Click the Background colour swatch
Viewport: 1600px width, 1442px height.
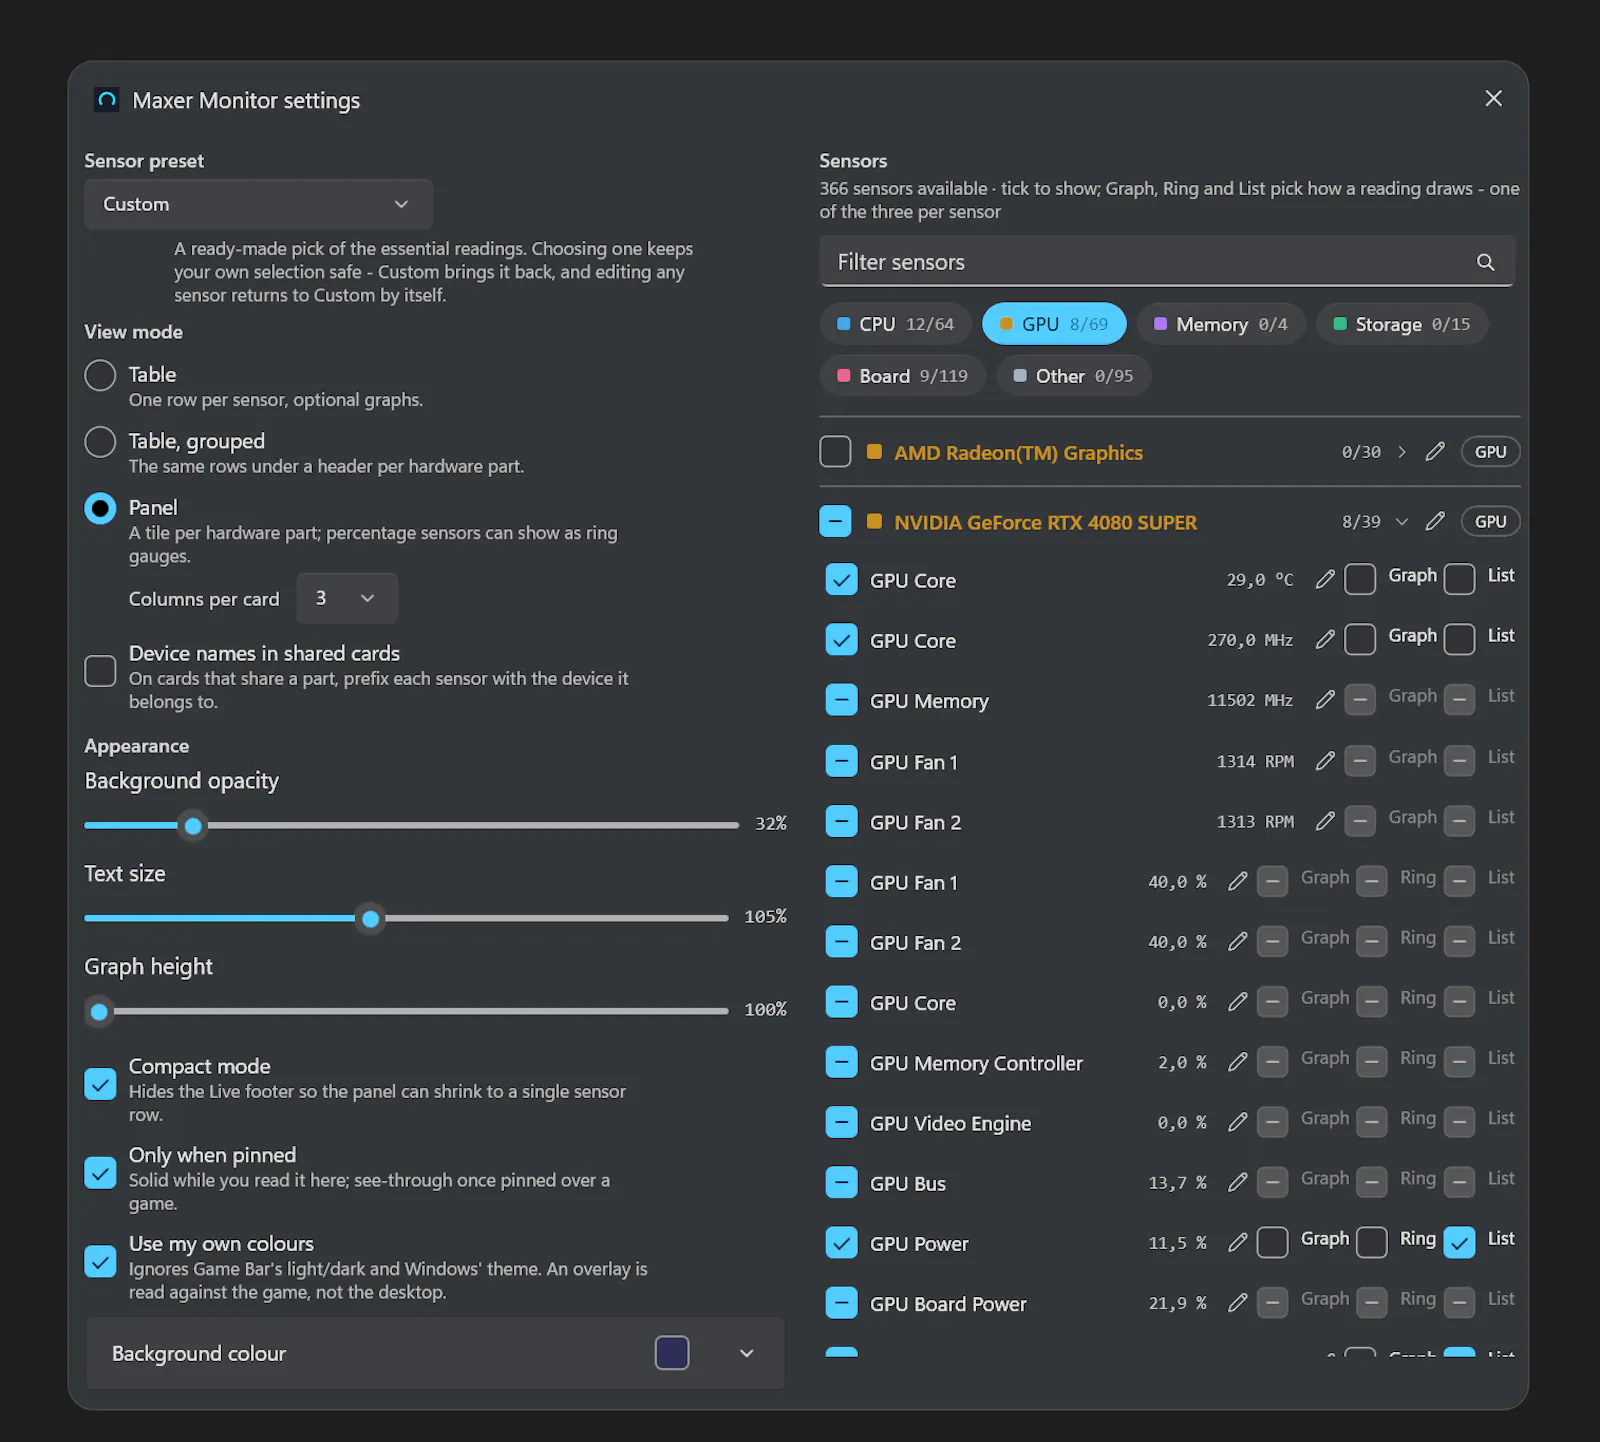point(672,1353)
